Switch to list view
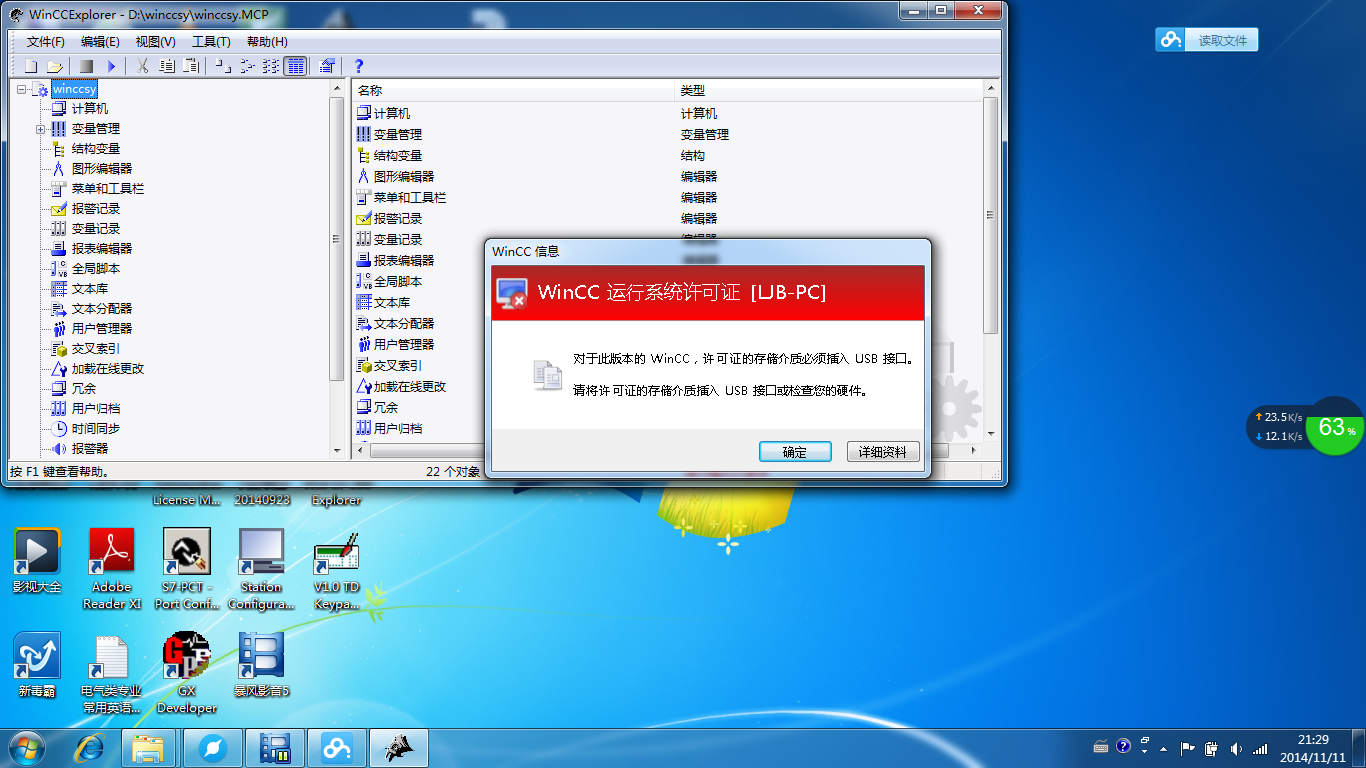The width and height of the screenshot is (1366, 768). pos(271,66)
